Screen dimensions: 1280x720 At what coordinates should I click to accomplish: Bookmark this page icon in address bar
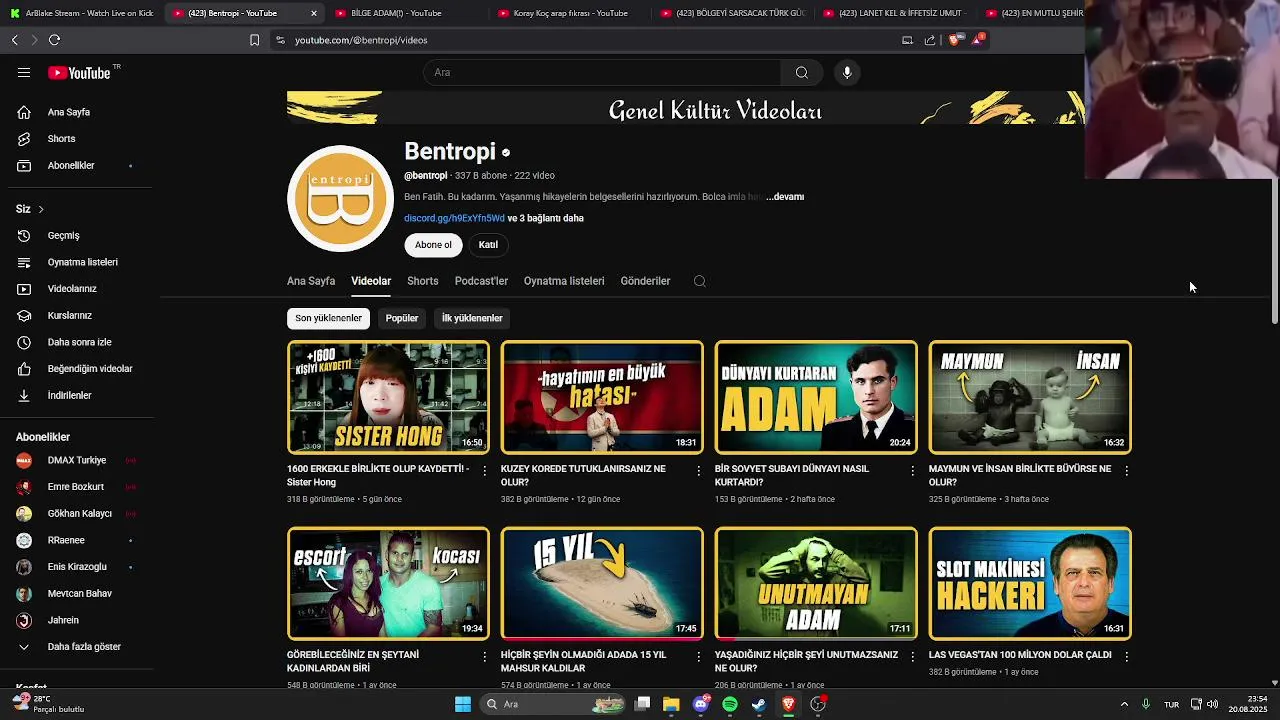[254, 40]
